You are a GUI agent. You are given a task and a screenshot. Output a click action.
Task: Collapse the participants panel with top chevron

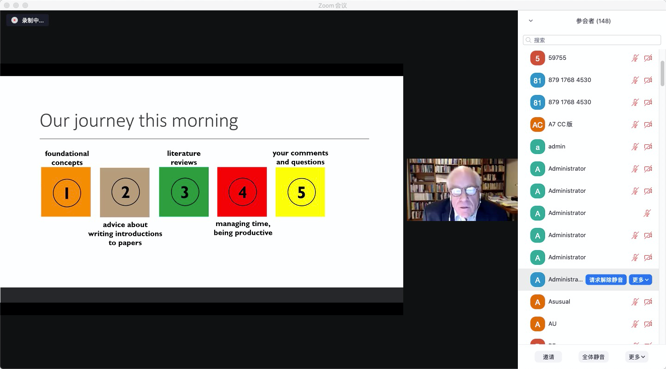tap(531, 21)
